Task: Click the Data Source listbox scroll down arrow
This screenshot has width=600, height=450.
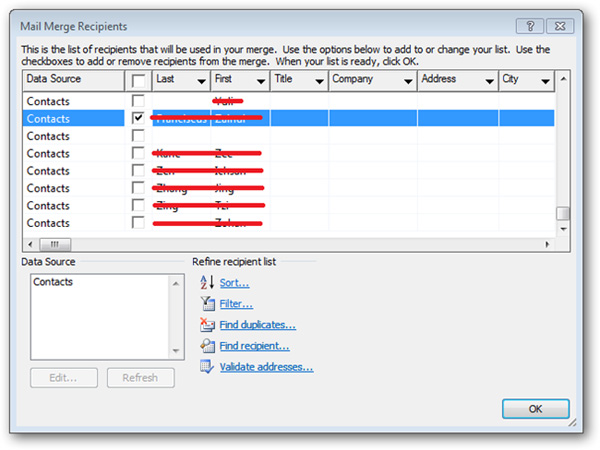Action: (x=176, y=351)
